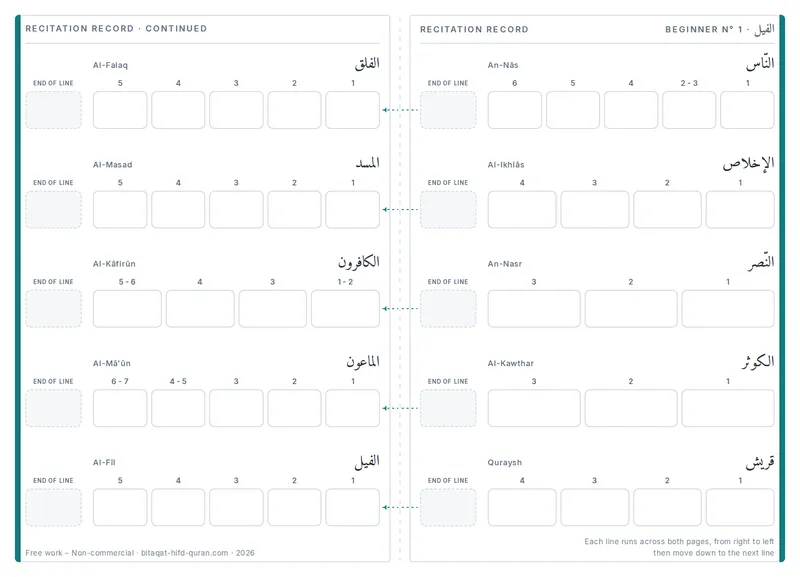
Task: Mark Al-Mâ'ûn verses 6-7 box
Action: tap(120, 408)
